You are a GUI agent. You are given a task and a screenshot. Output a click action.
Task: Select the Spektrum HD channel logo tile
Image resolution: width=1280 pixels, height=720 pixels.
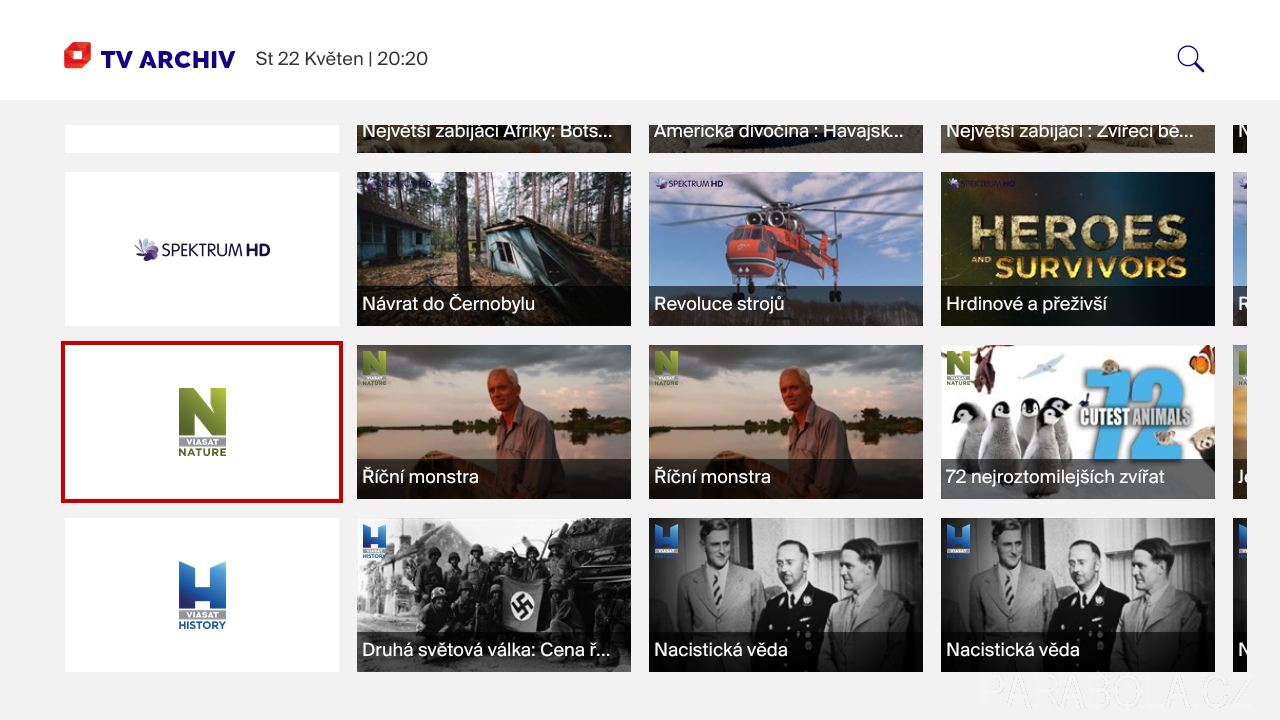[202, 249]
